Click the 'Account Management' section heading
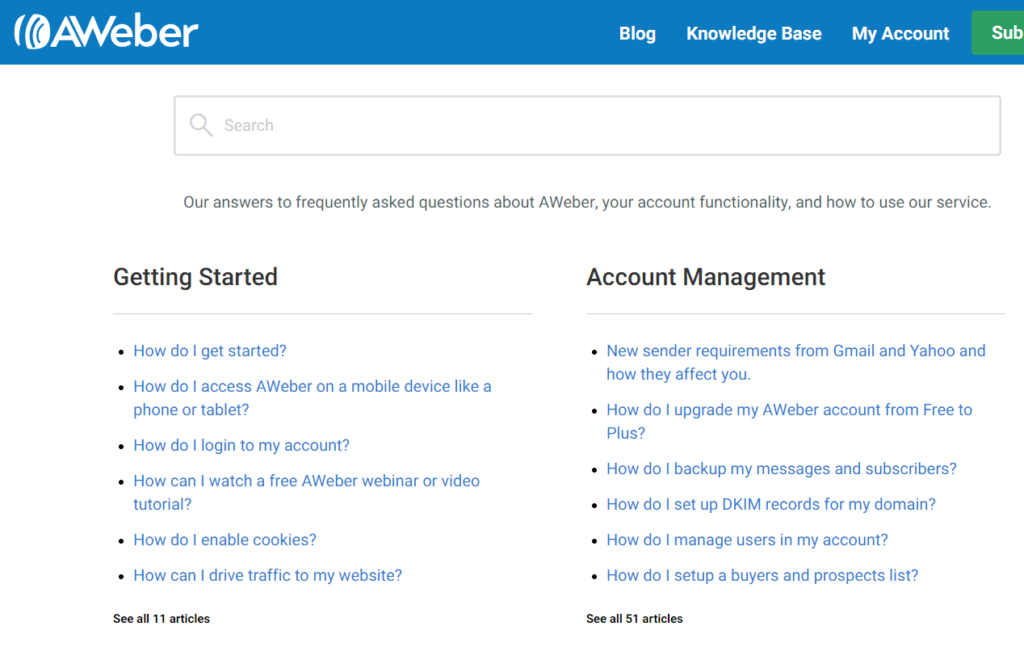Screen dimensions: 1024x664 click(x=705, y=277)
